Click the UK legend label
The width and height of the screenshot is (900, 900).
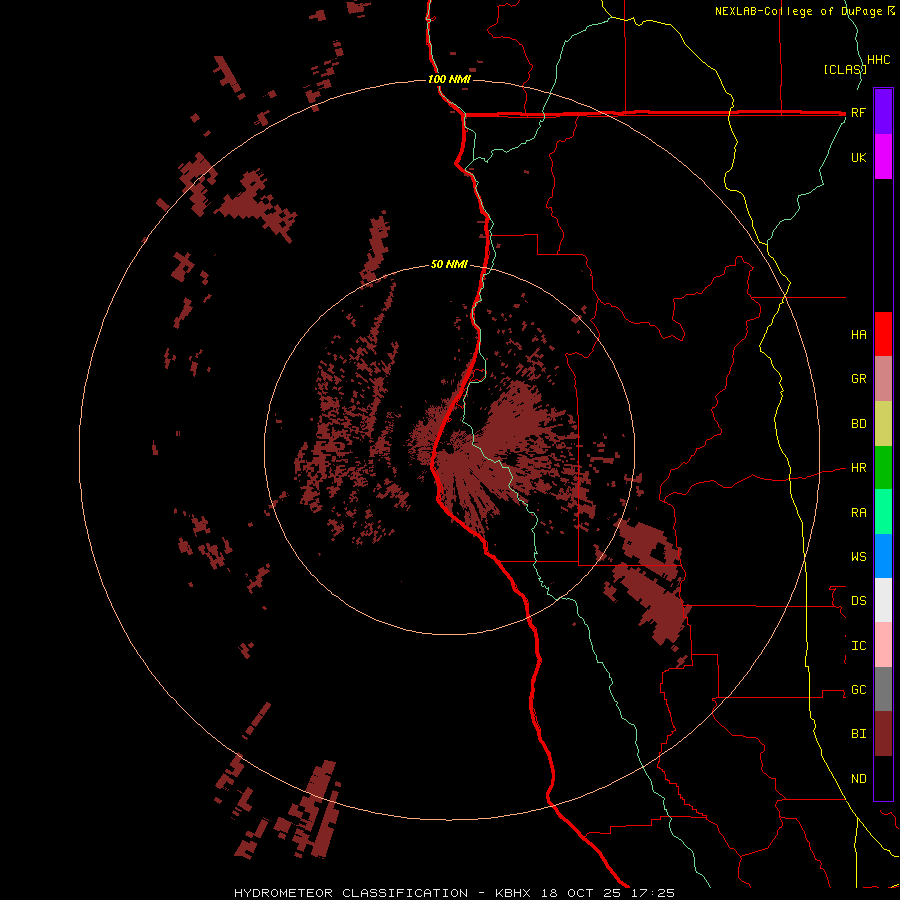click(858, 158)
